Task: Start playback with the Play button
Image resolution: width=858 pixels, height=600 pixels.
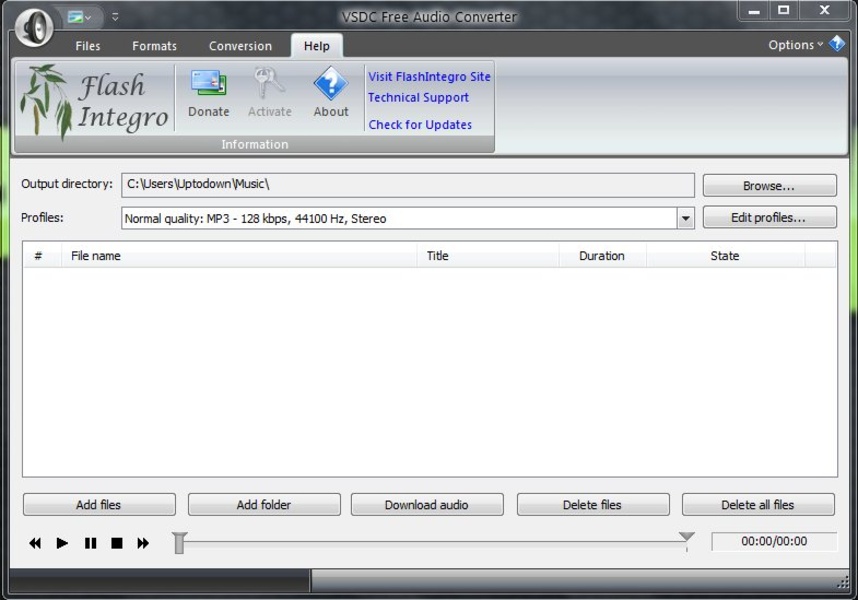Action: pos(62,543)
